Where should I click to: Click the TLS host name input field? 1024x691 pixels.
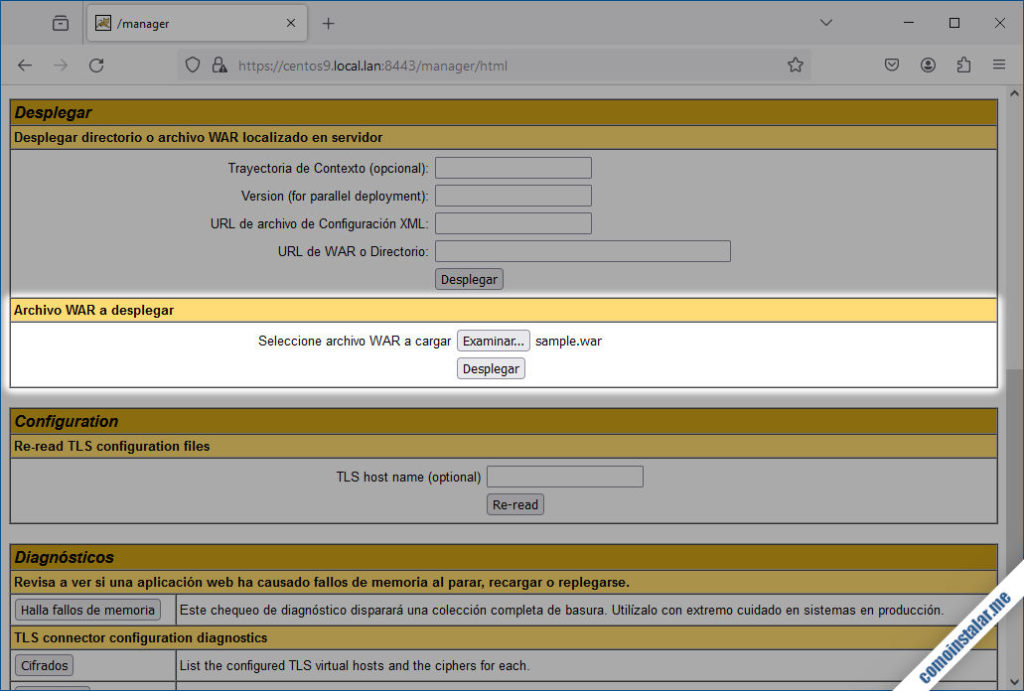(565, 477)
